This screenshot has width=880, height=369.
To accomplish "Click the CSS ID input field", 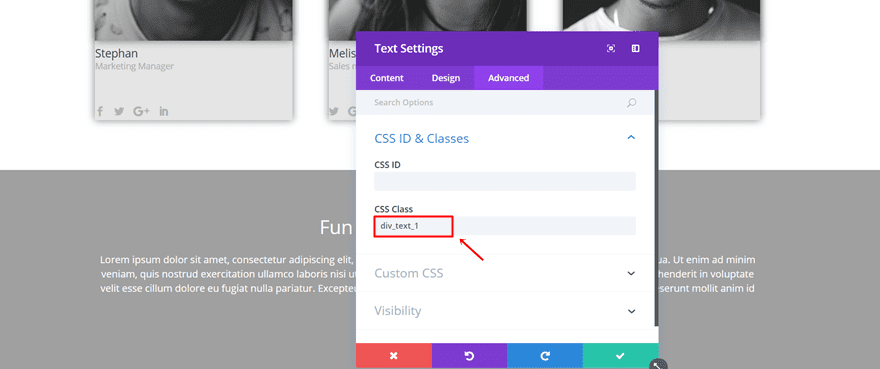I will pyautogui.click(x=505, y=181).
